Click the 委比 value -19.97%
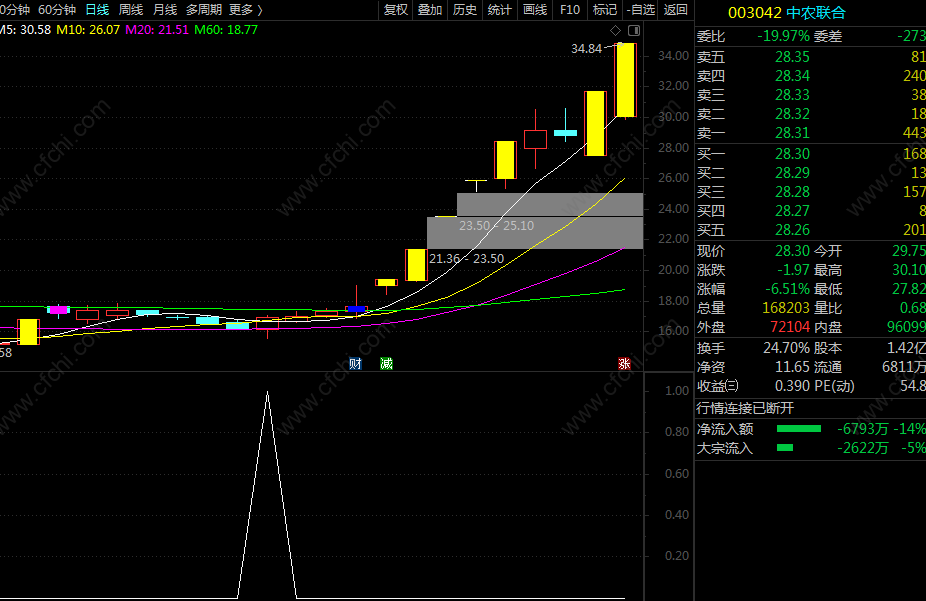 click(x=783, y=37)
